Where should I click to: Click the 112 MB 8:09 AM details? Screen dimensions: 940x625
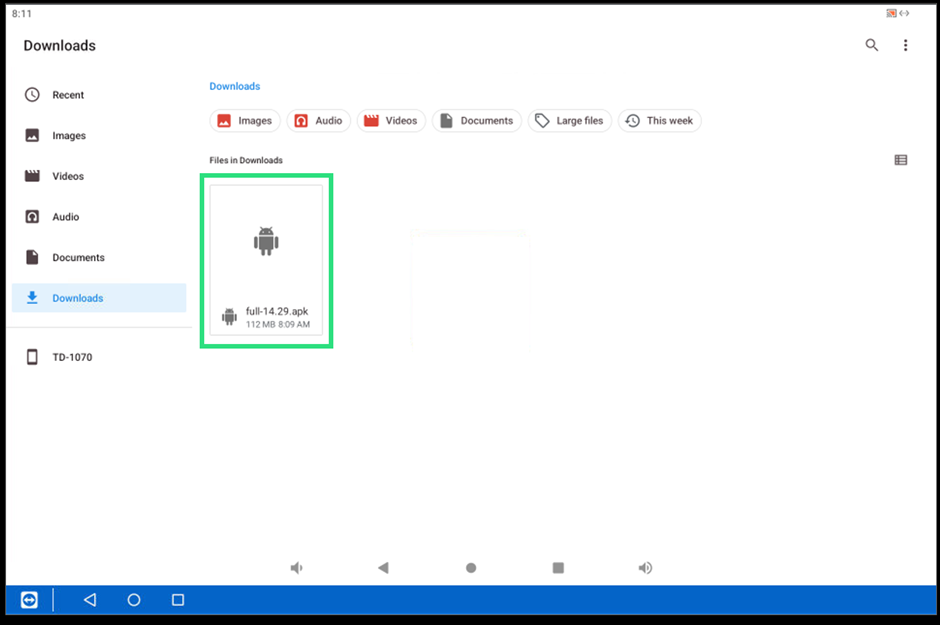(x=278, y=324)
